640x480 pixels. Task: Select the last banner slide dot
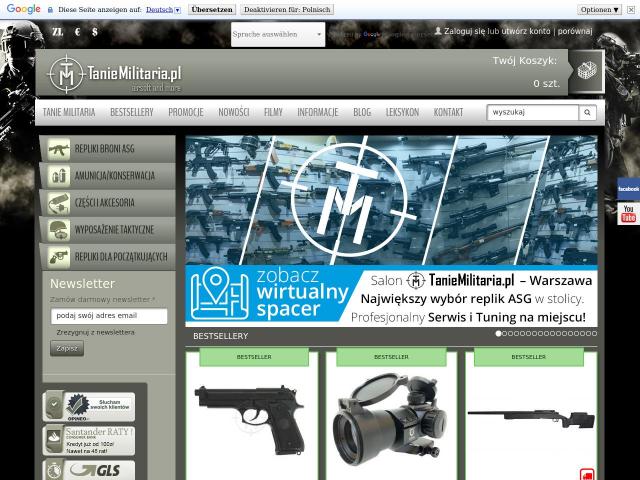pos(594,333)
